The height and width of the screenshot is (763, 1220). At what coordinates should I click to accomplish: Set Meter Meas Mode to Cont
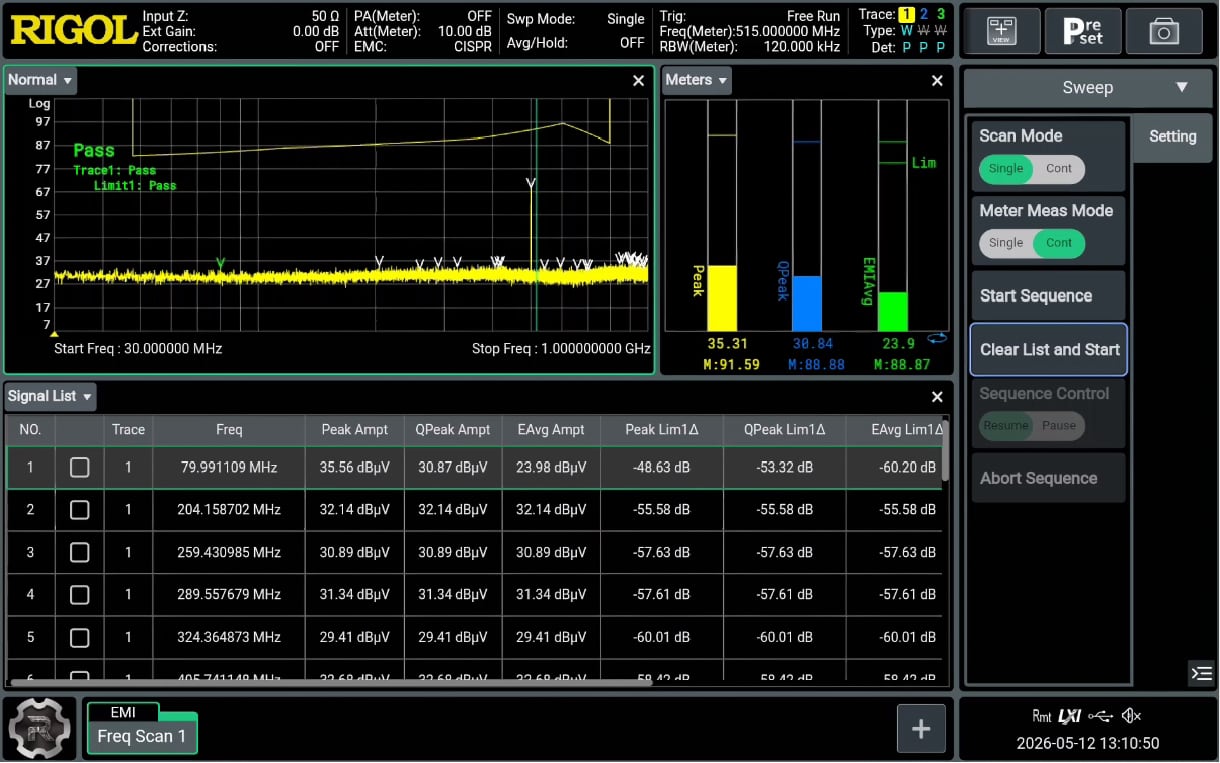click(x=1059, y=243)
